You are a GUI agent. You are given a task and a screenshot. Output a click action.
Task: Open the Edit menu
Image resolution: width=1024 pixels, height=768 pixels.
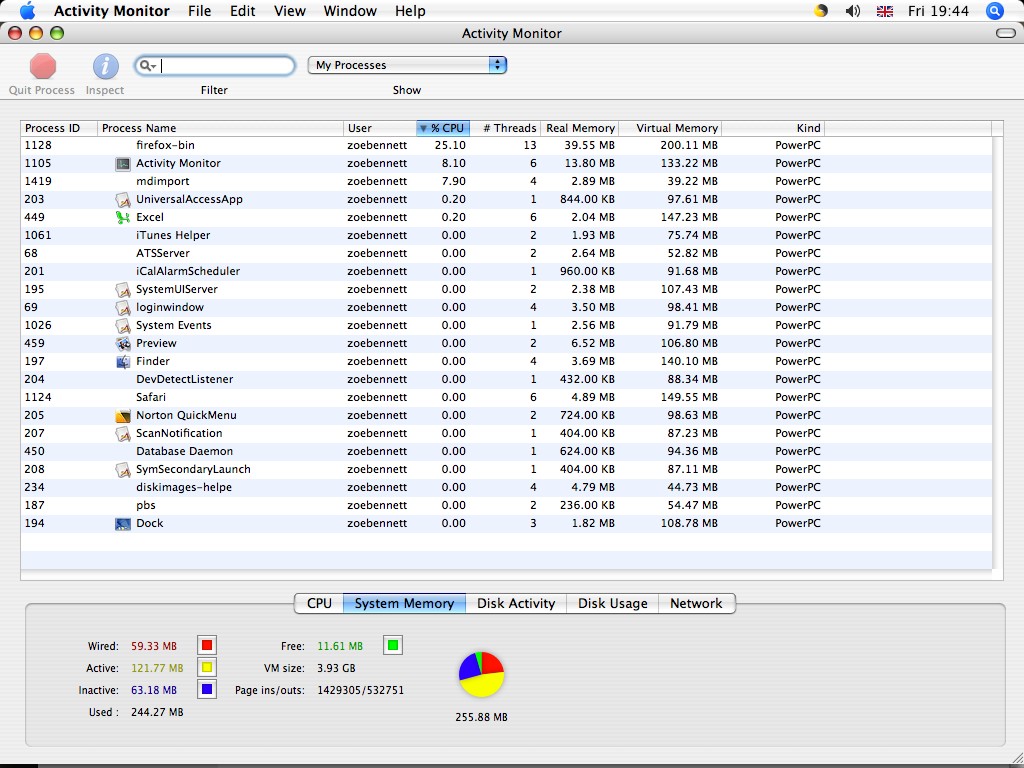pyautogui.click(x=242, y=10)
